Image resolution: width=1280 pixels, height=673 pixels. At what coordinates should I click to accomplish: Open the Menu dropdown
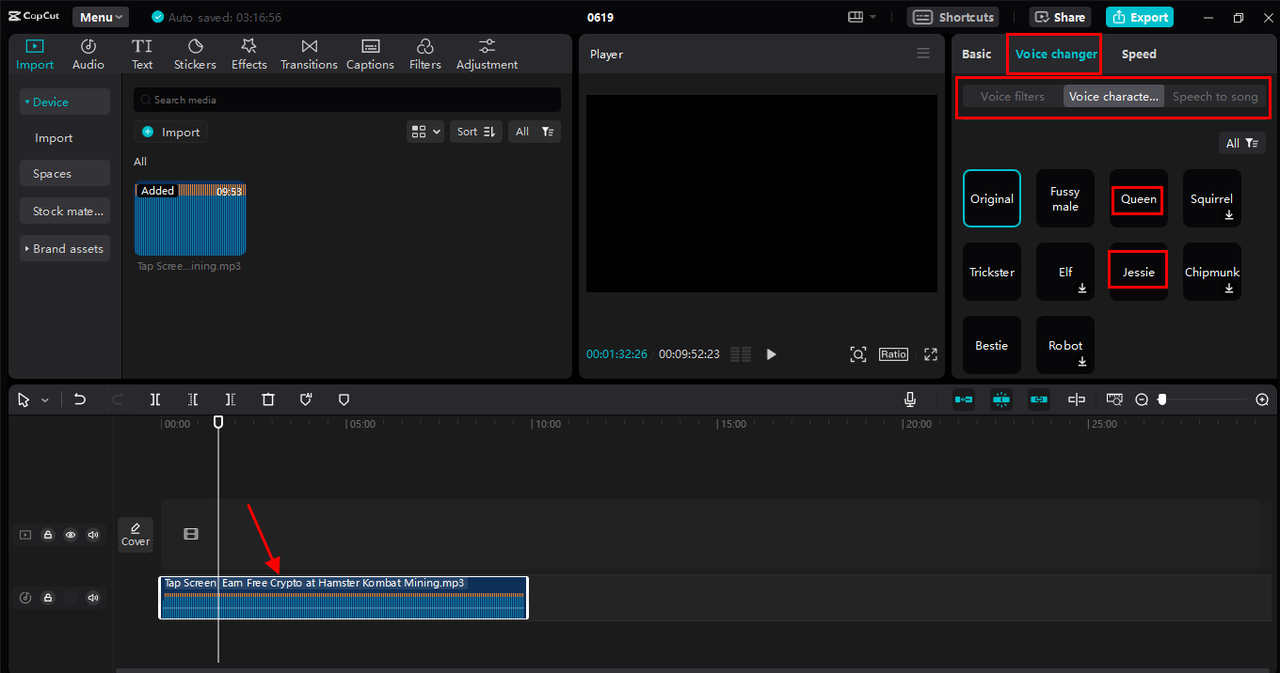100,17
